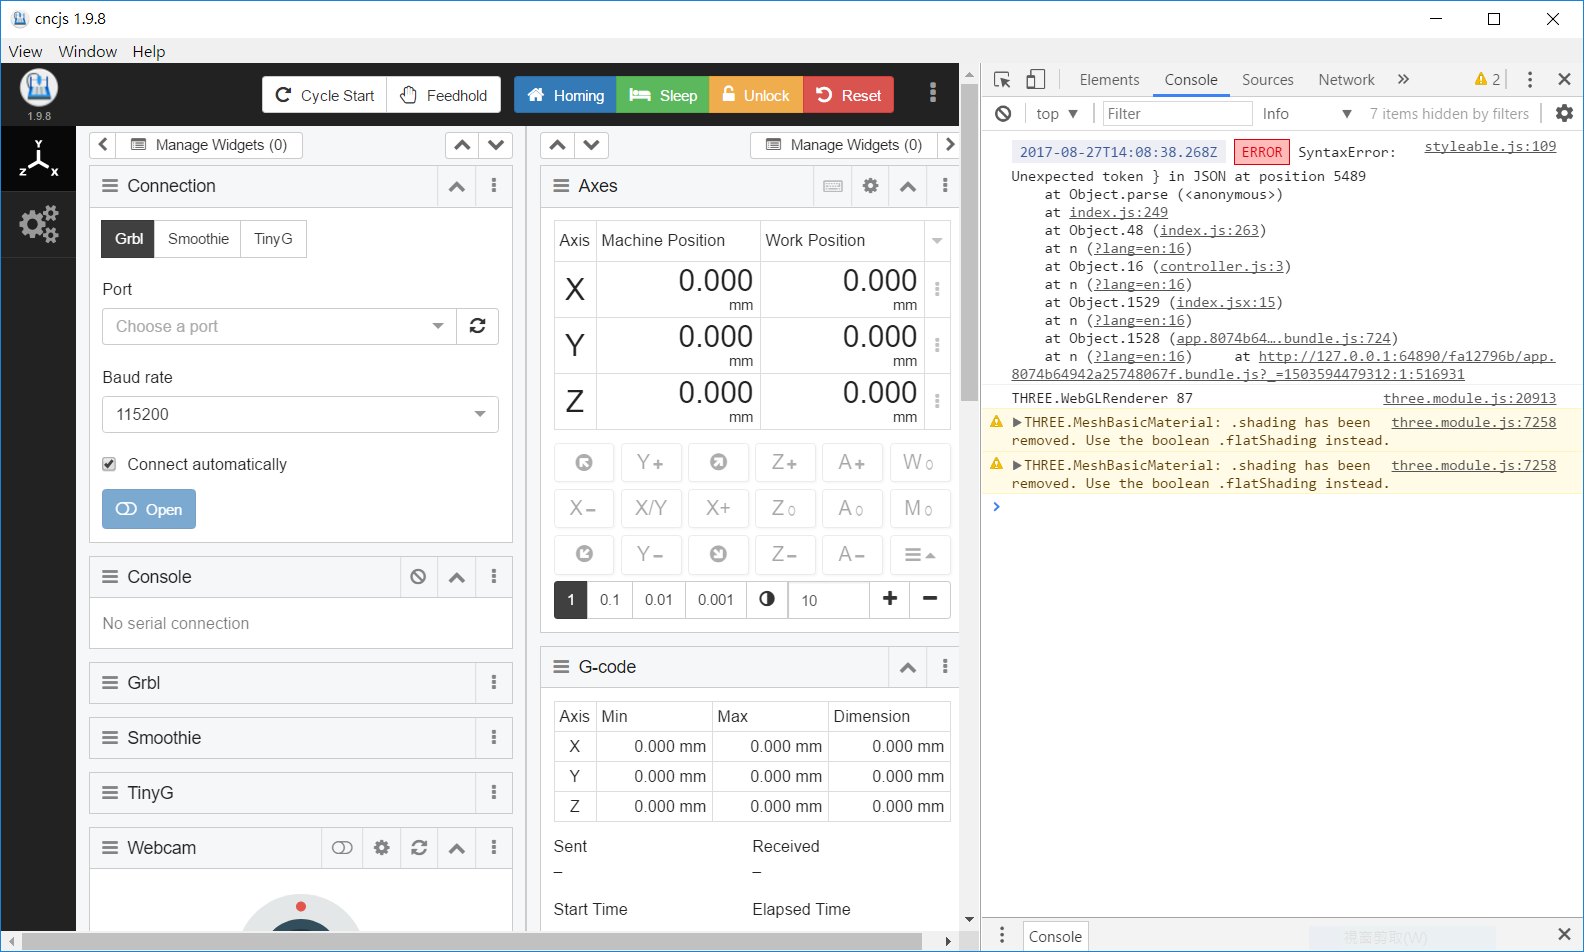Click the horizontal scrollbar at bottom
Screen dimensions: 1584x952
click(x=470, y=941)
